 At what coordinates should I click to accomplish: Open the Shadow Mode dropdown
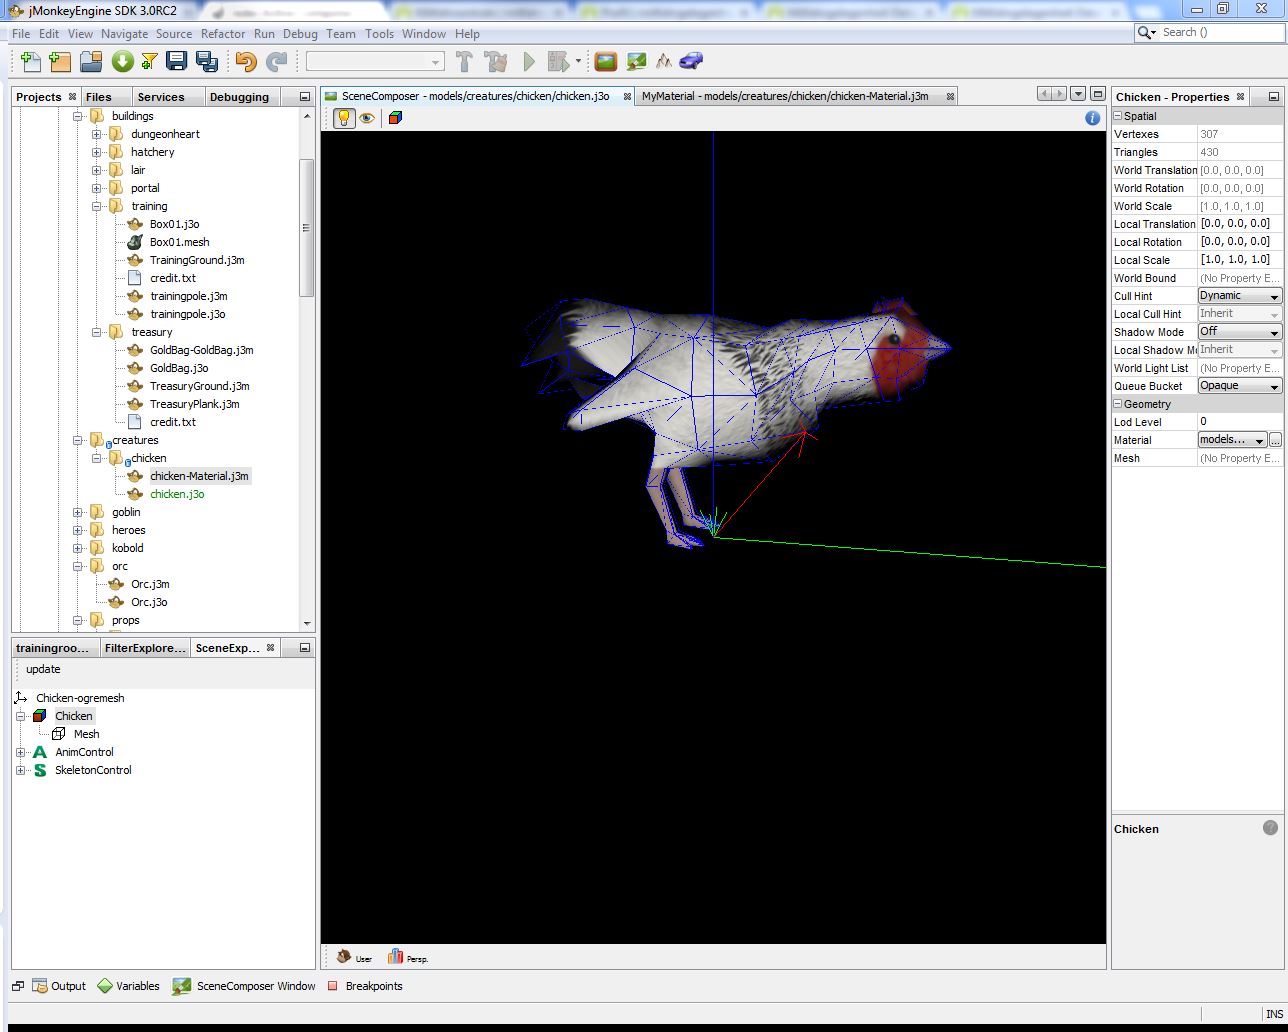coord(1239,332)
